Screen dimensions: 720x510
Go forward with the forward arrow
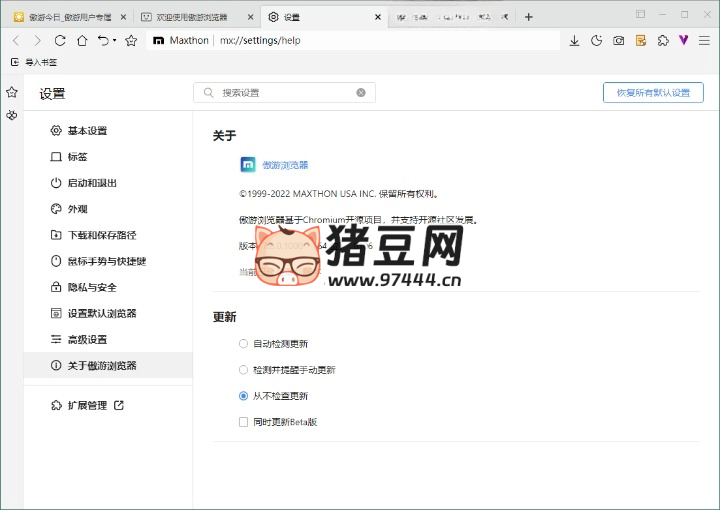(38, 40)
